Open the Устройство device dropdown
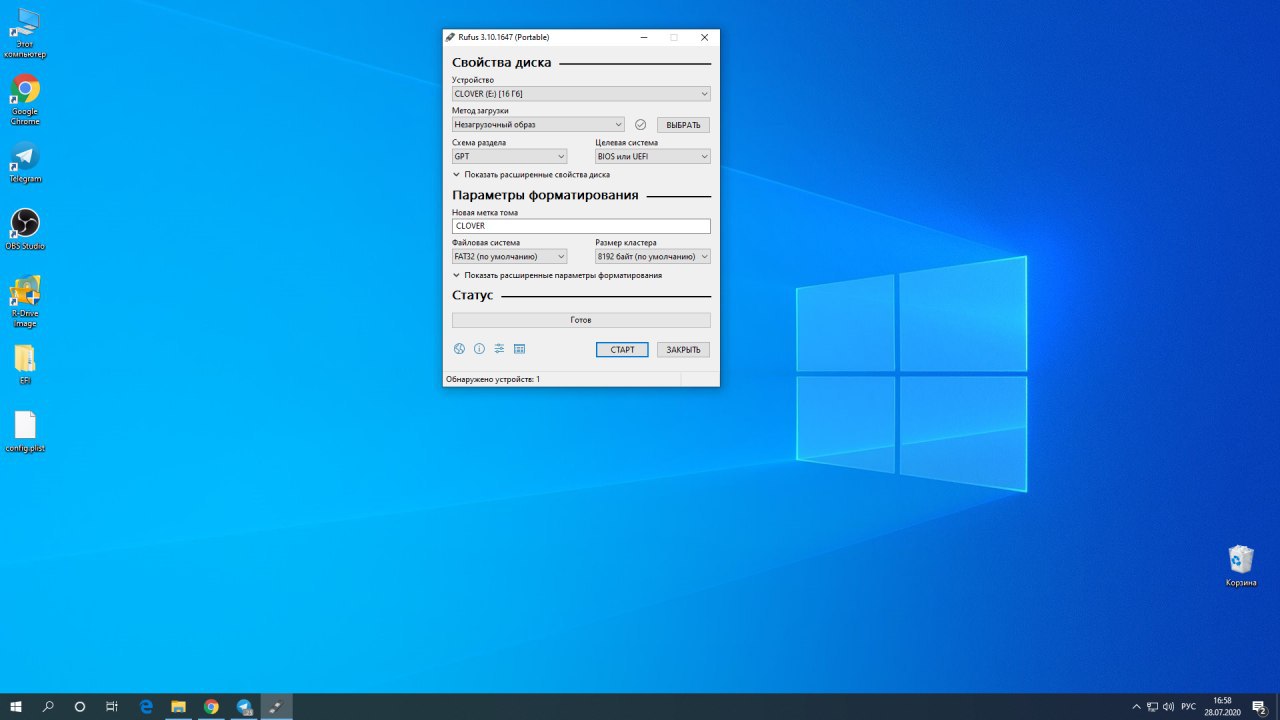The height and width of the screenshot is (720, 1280). [x=581, y=94]
